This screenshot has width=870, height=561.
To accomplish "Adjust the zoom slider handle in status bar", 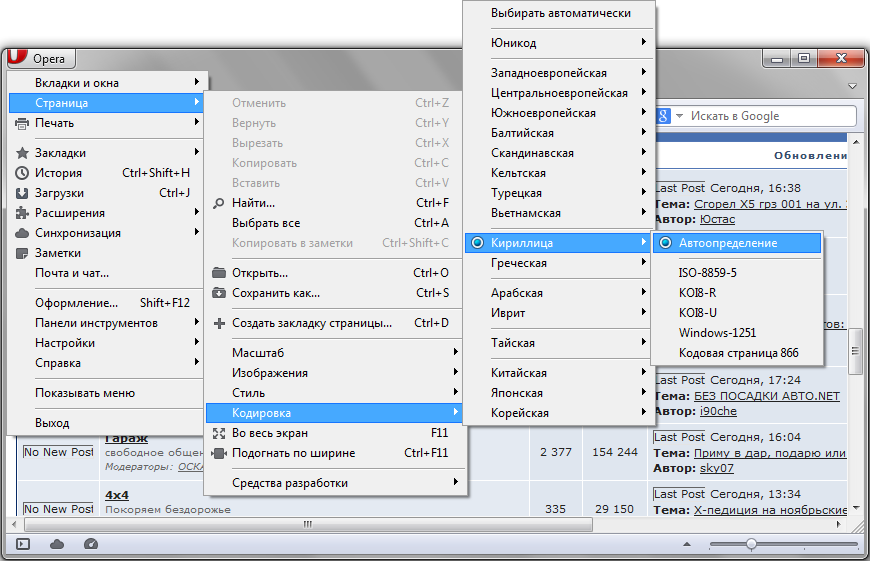I will 751,544.
